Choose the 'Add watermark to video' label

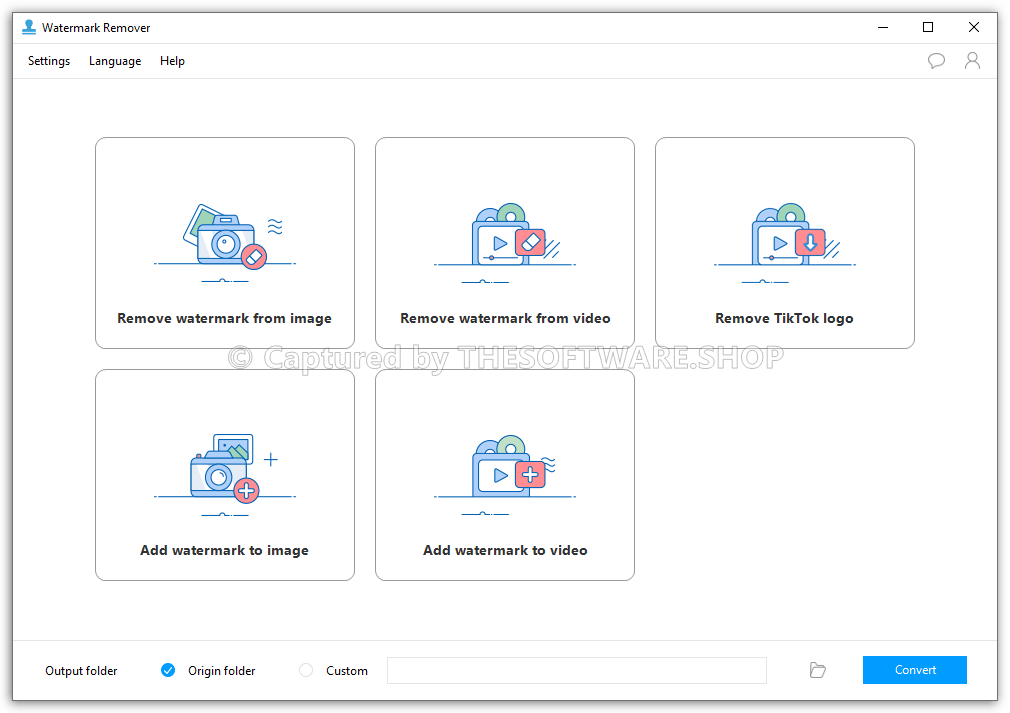505,550
